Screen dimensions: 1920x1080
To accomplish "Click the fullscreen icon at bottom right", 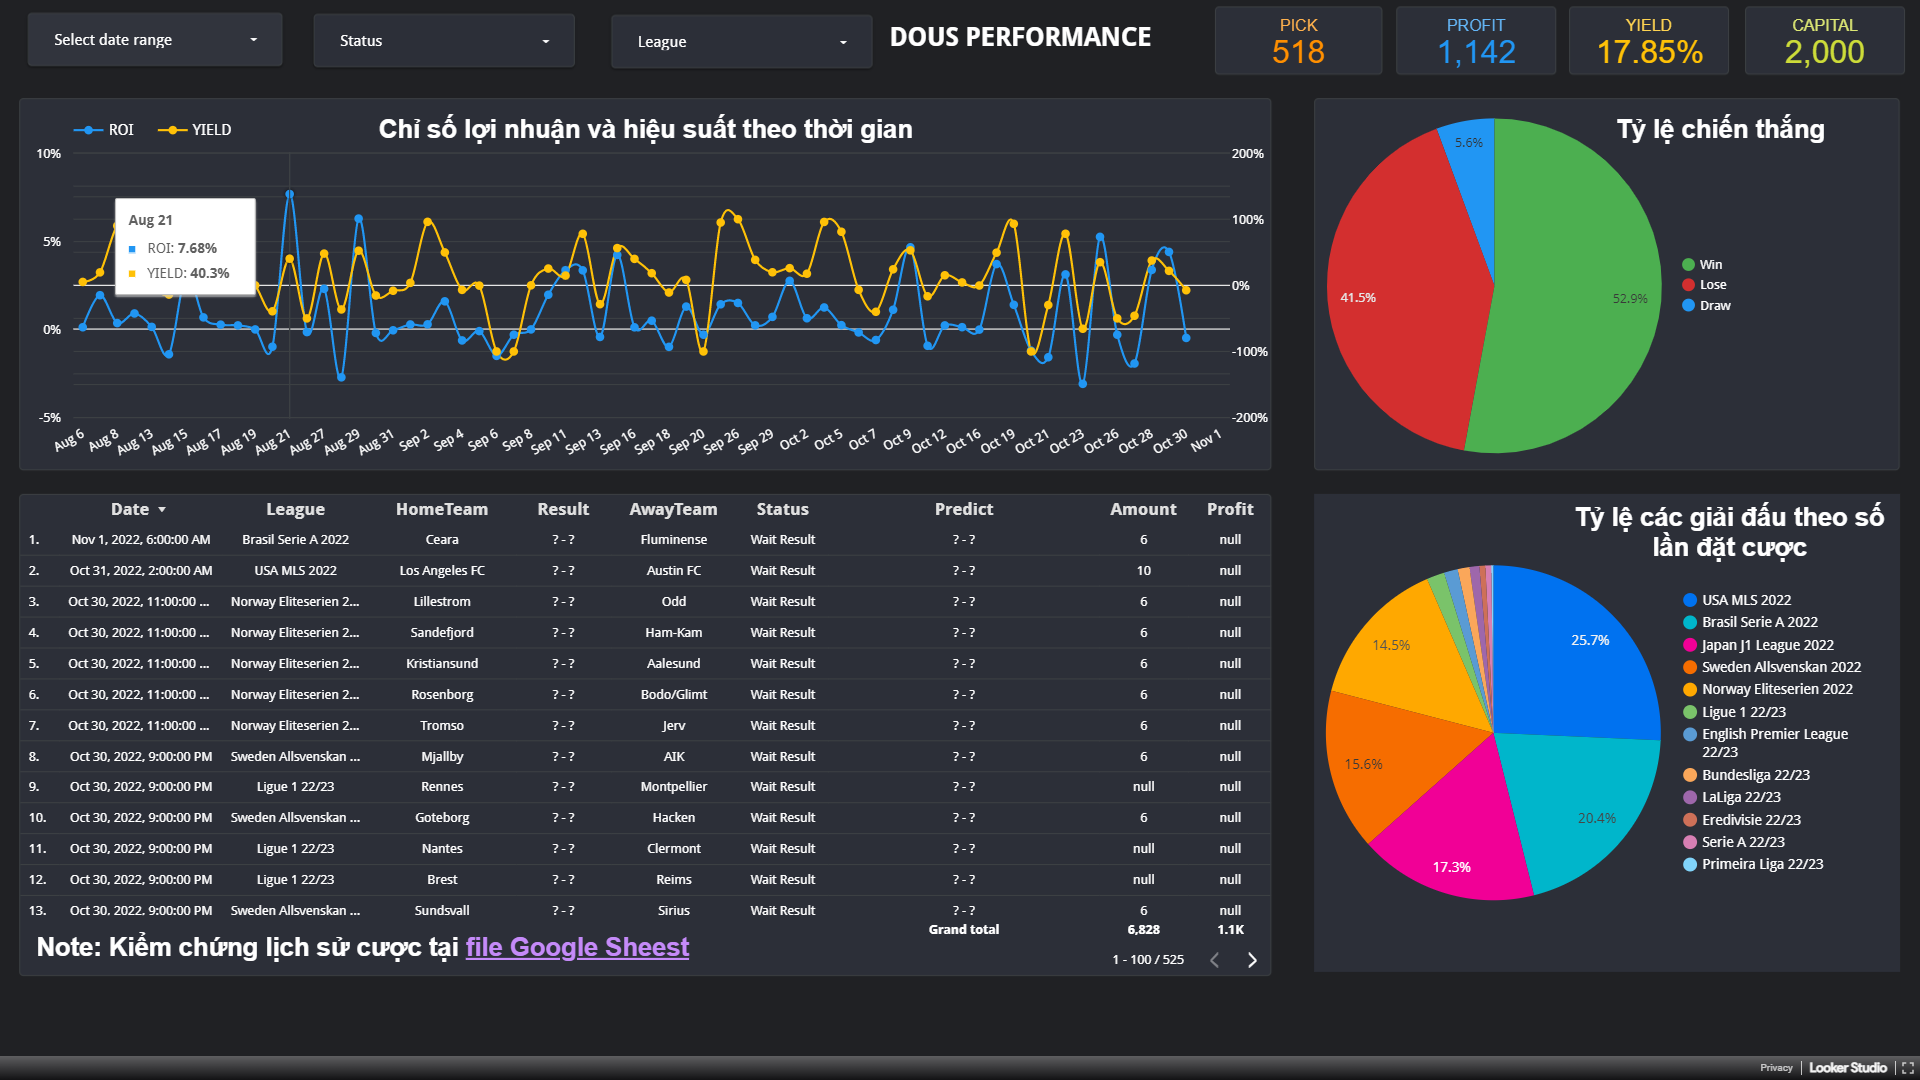I will 1907,1068.
